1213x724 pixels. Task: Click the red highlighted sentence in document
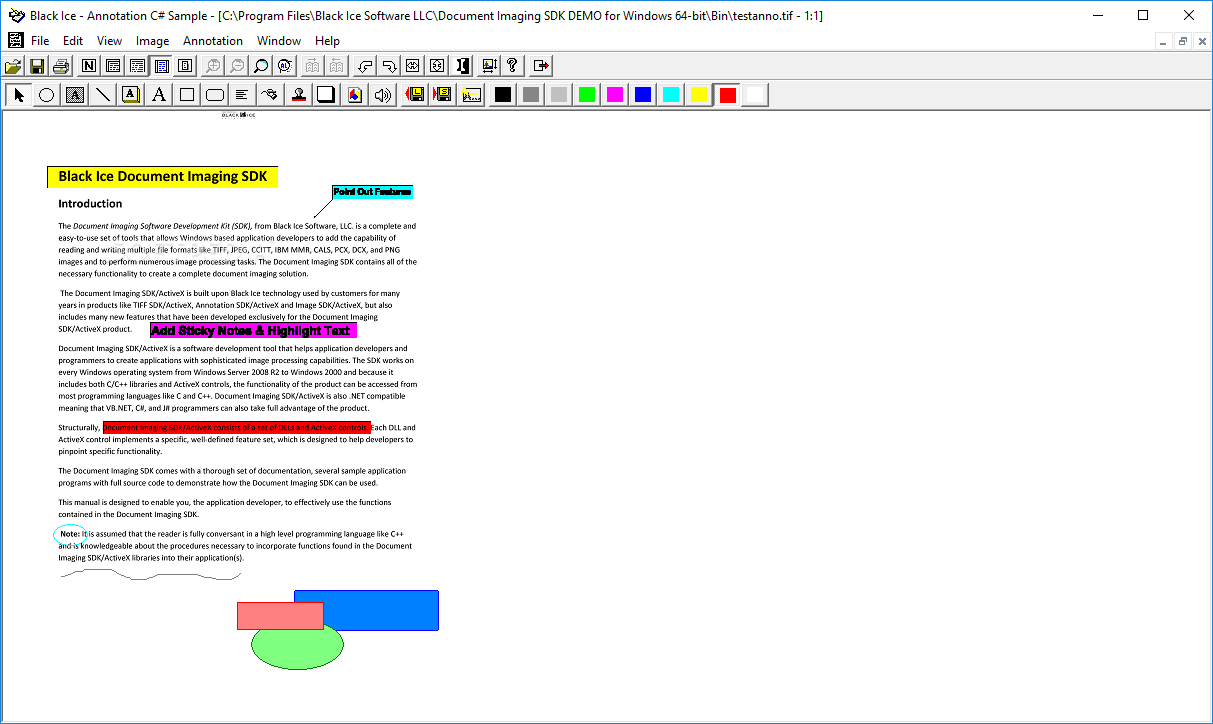[237, 427]
